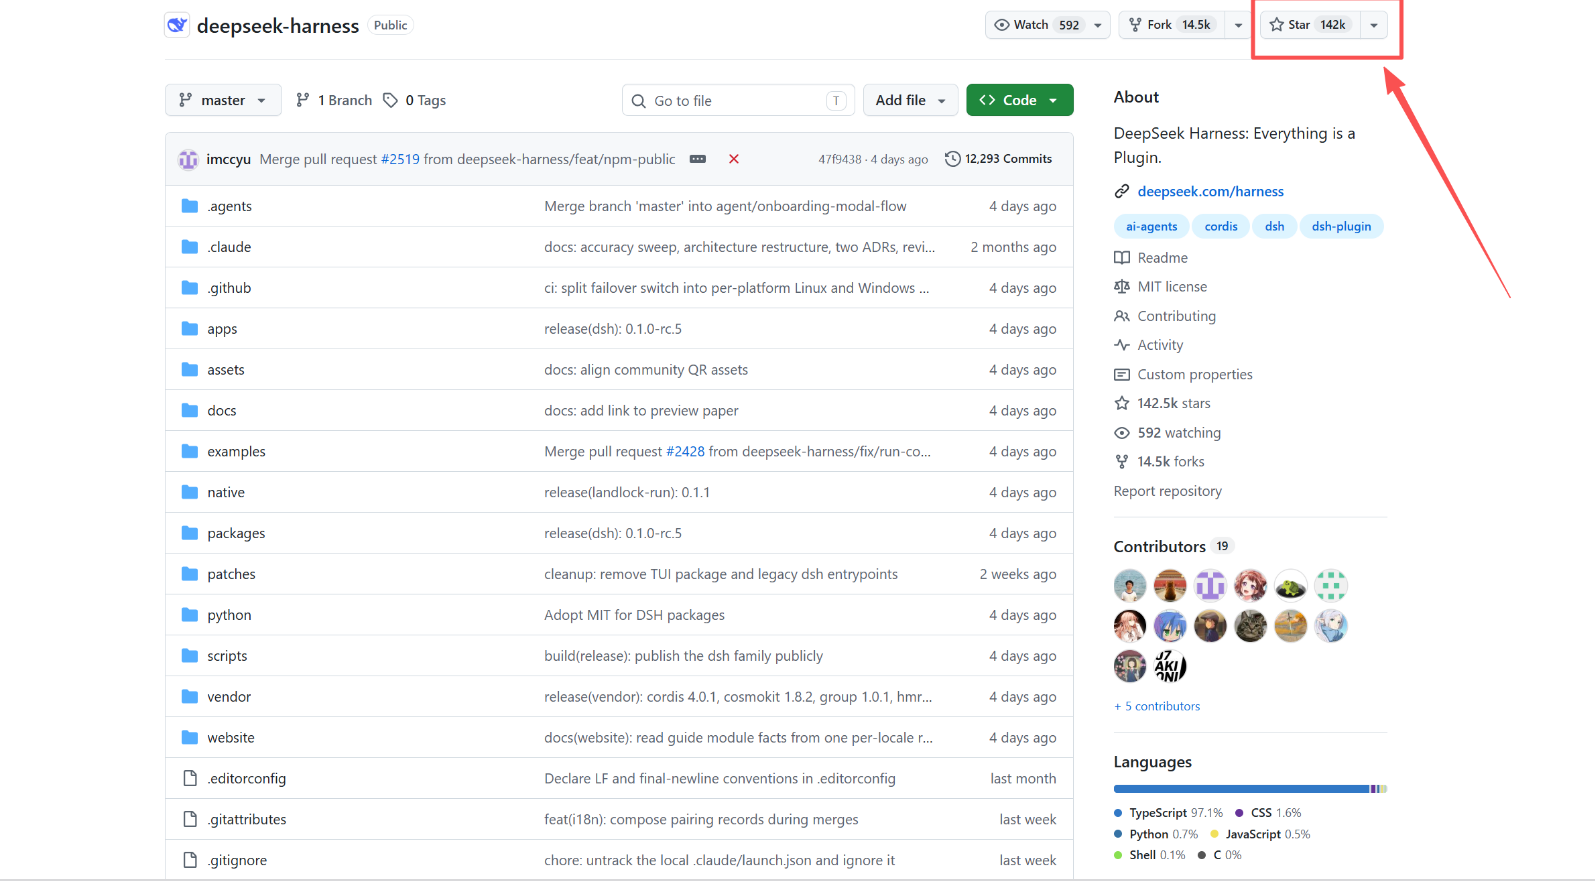1595x881 pixels.
Task: Click Report repository link
Action: (x=1168, y=491)
